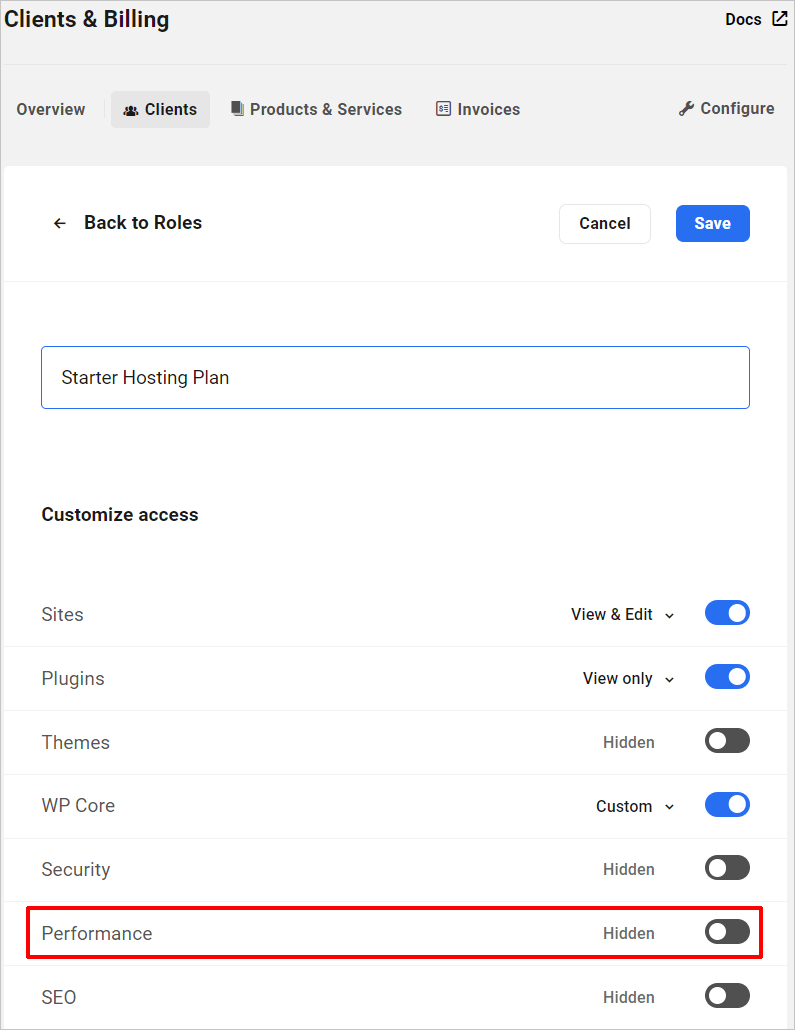The width and height of the screenshot is (795, 1030).
Task: Click the Products & Services box icon
Action: (238, 109)
